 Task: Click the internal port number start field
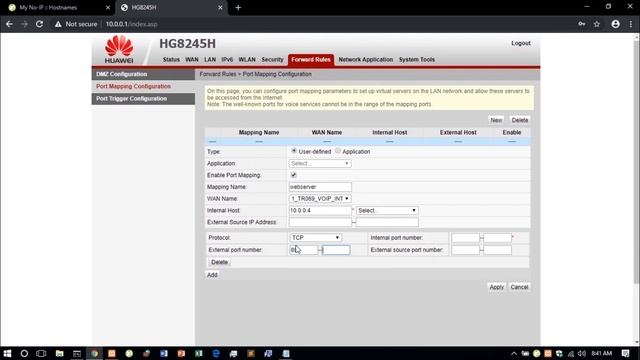[465, 238]
